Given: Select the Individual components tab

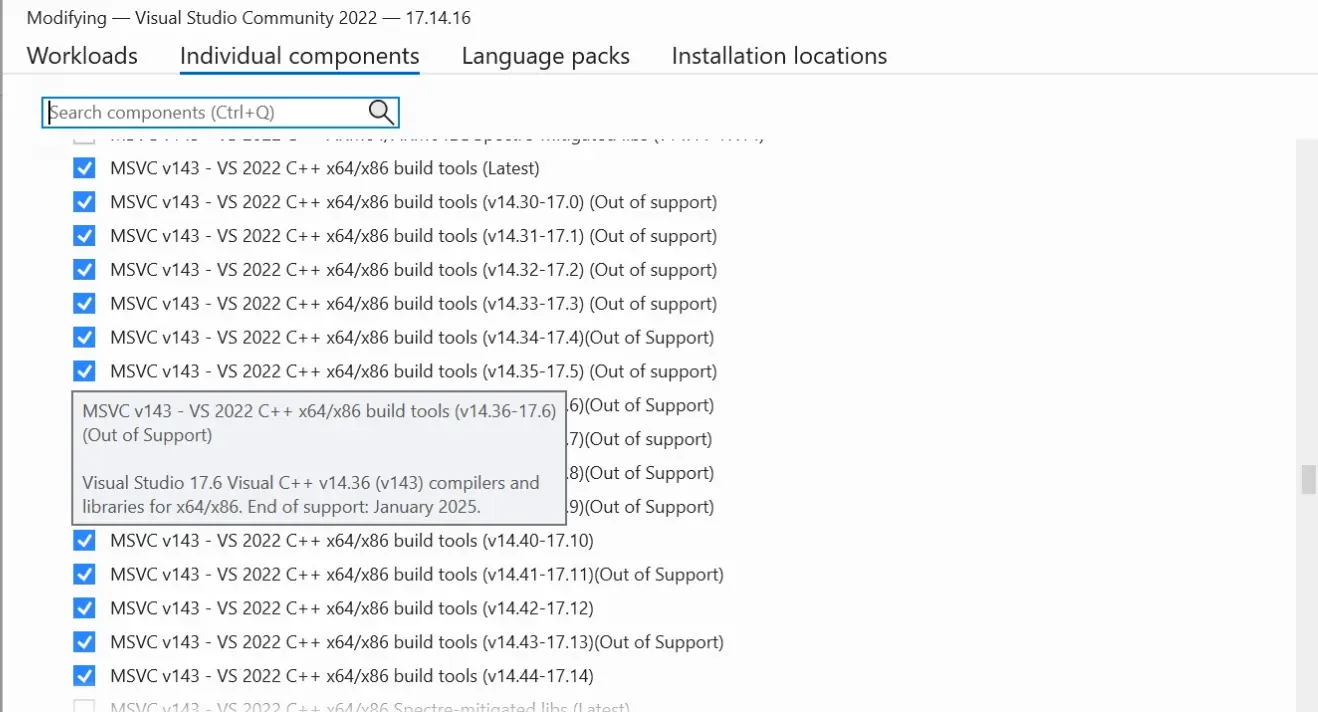Looking at the screenshot, I should pyautogui.click(x=299, y=56).
